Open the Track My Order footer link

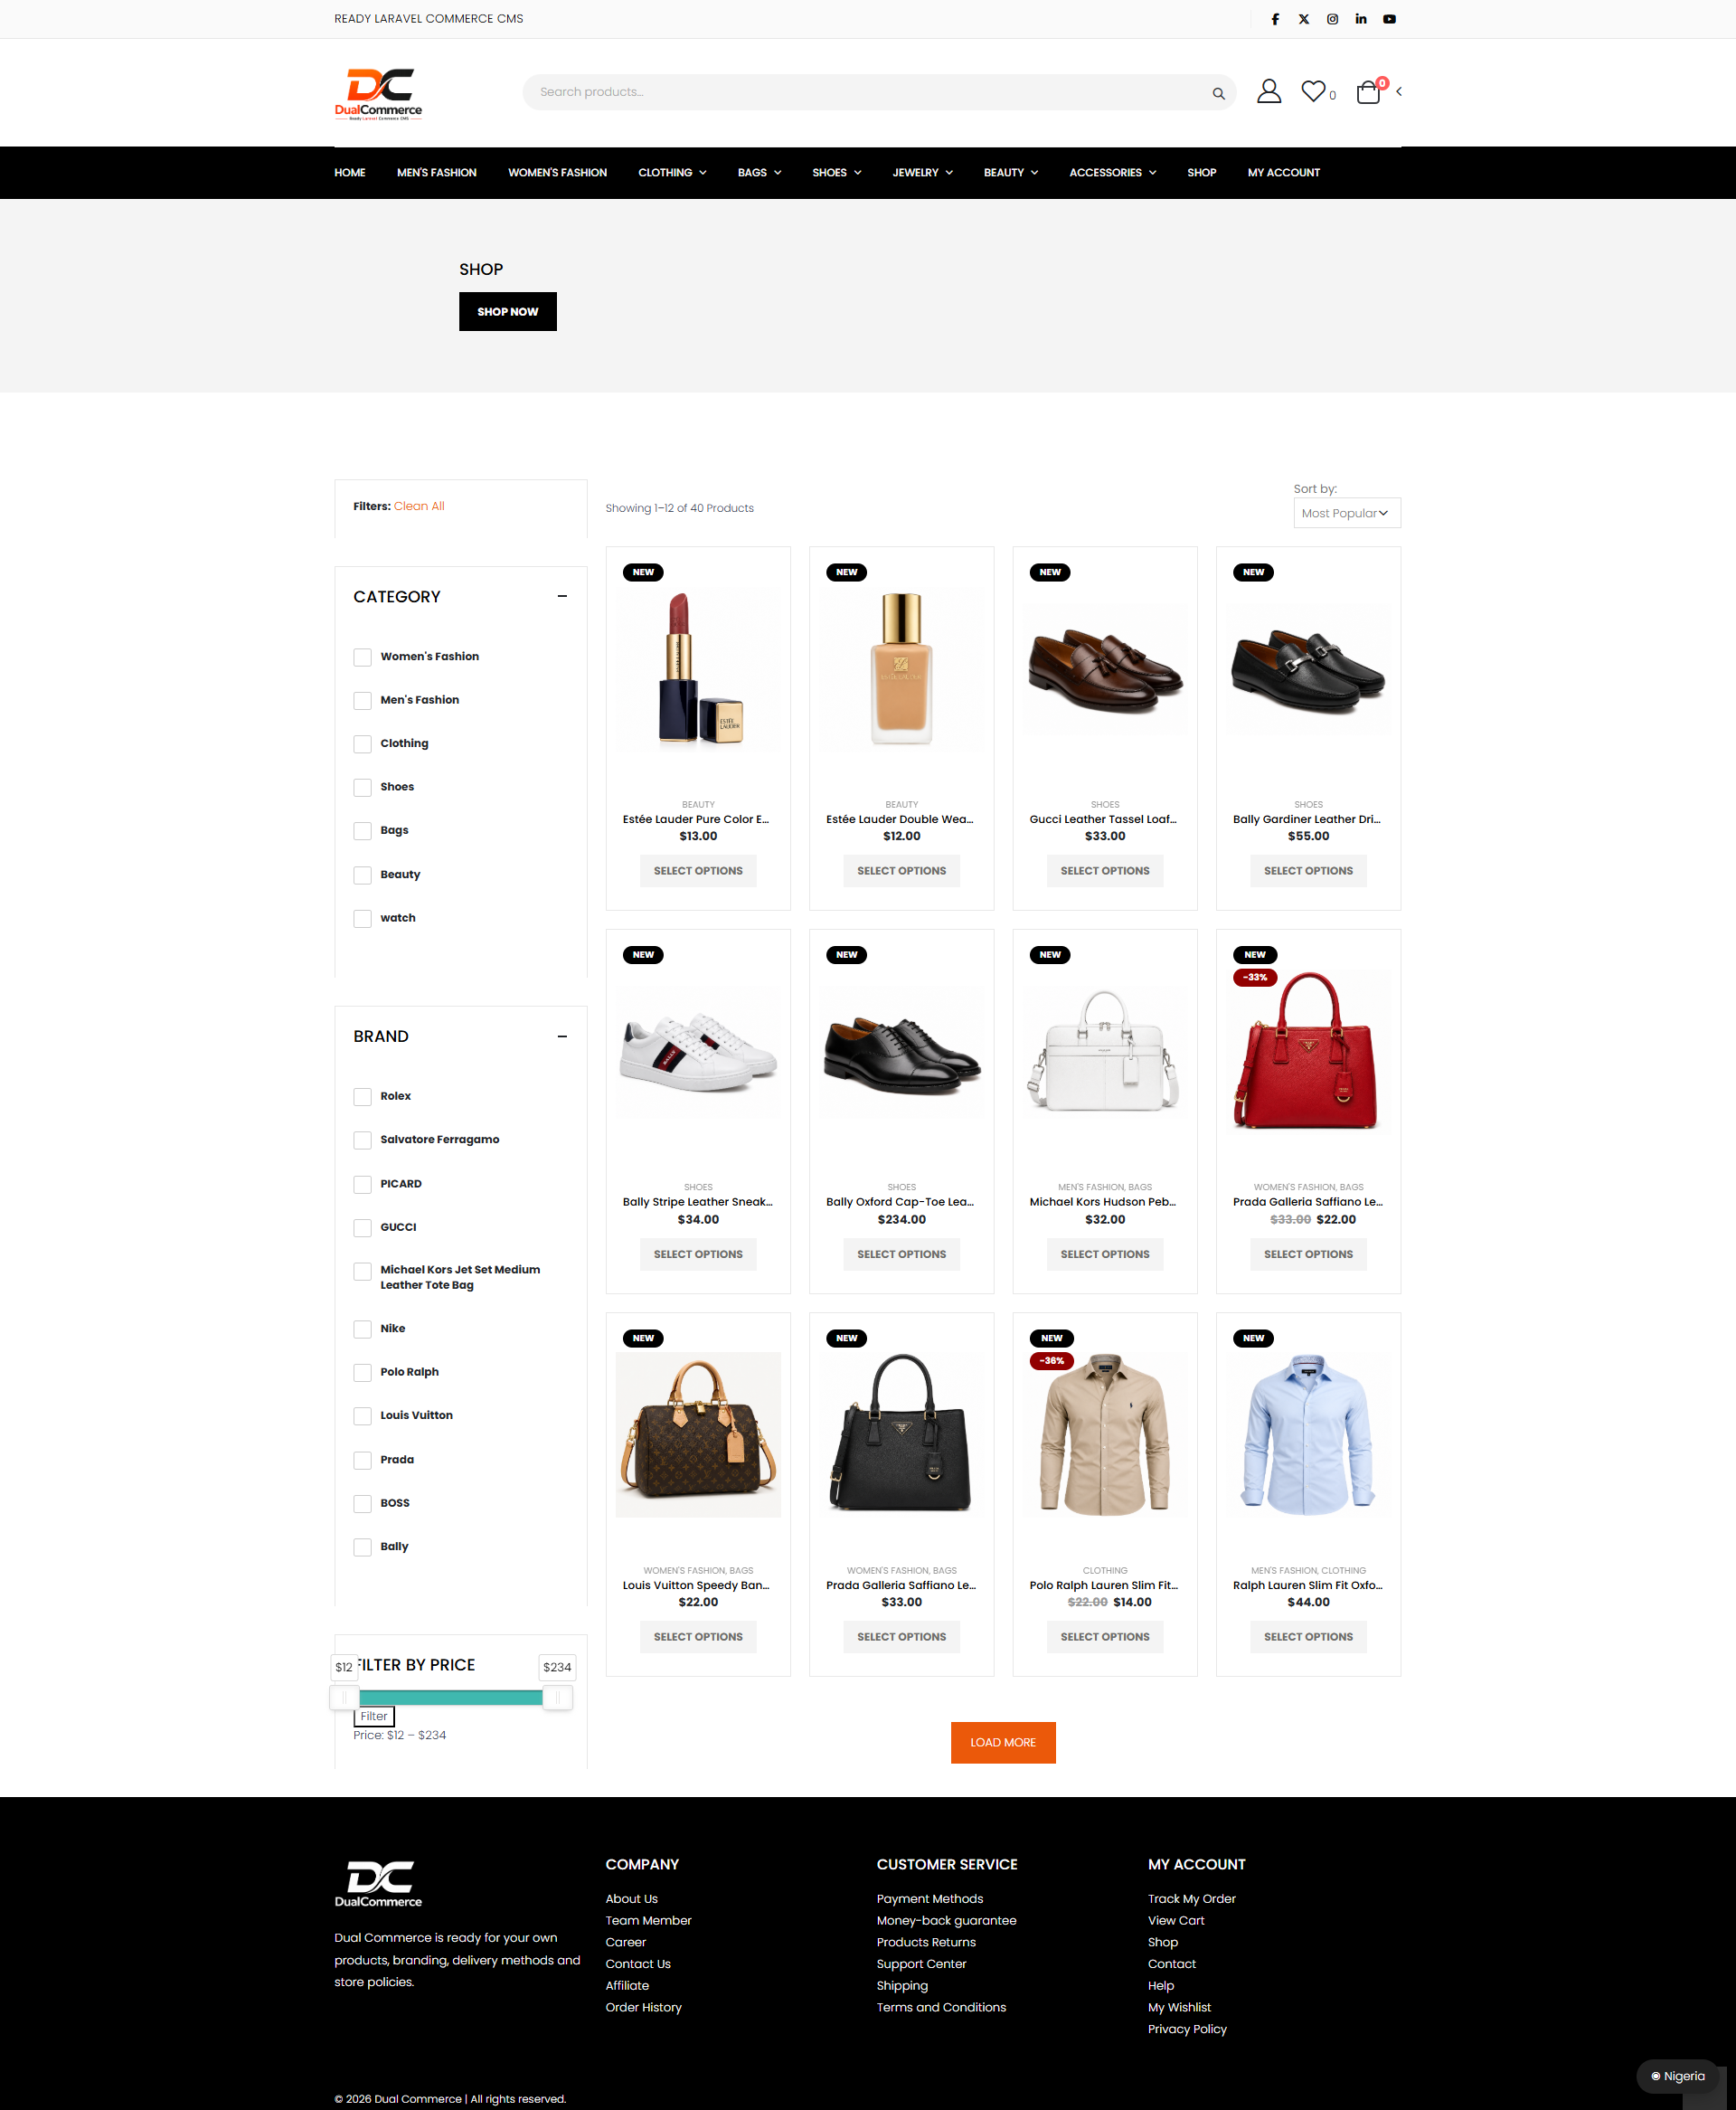click(1191, 1898)
